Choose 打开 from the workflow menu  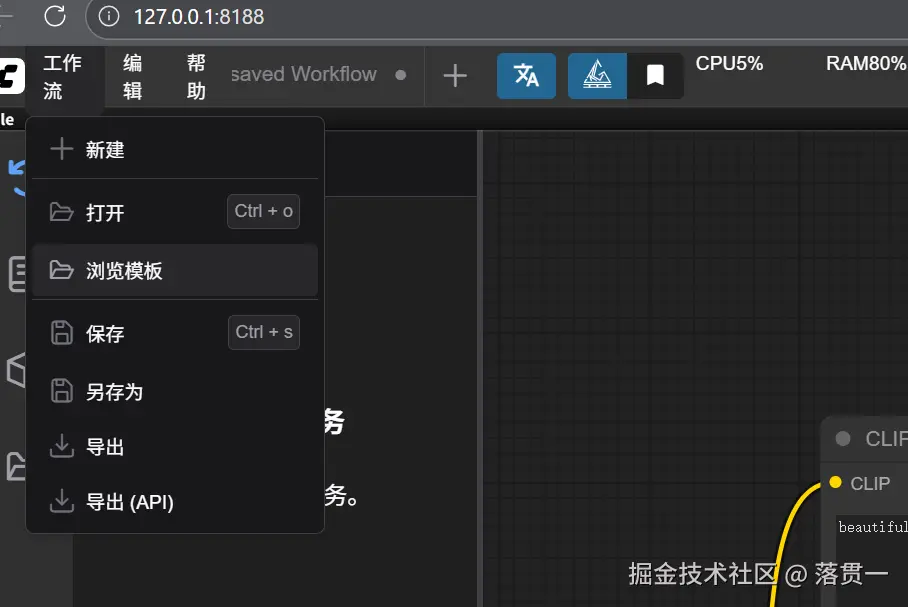point(175,212)
